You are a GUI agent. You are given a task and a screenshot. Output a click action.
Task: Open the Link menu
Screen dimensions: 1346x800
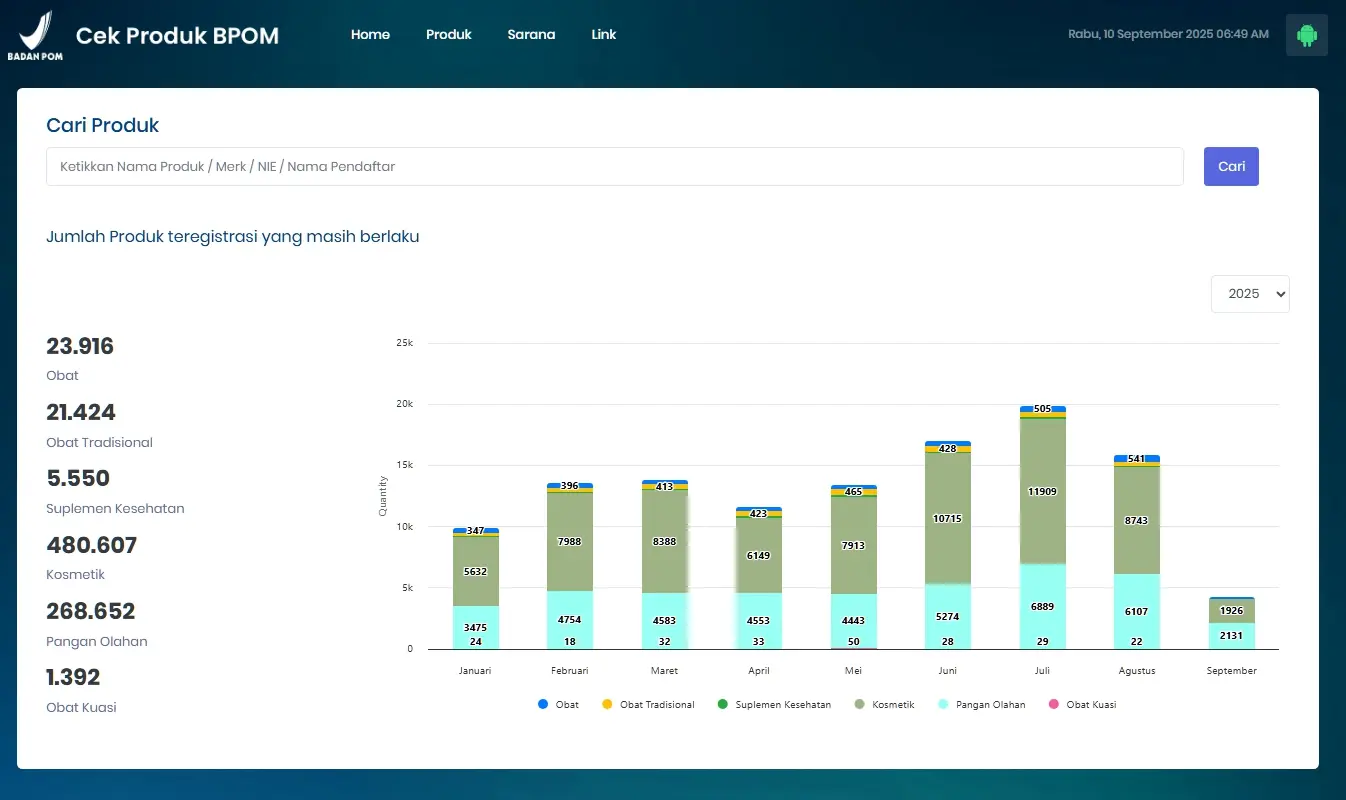point(603,35)
